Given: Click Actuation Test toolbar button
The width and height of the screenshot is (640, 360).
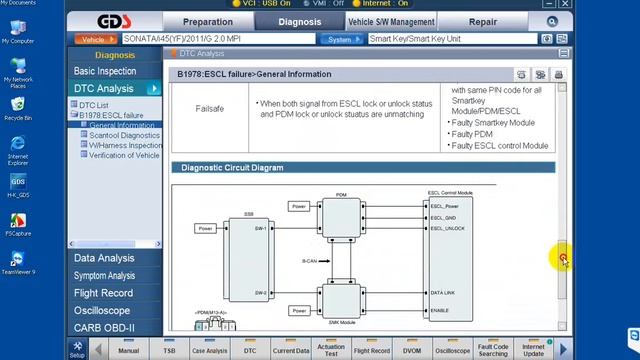Looking at the screenshot, I should tap(331, 349).
